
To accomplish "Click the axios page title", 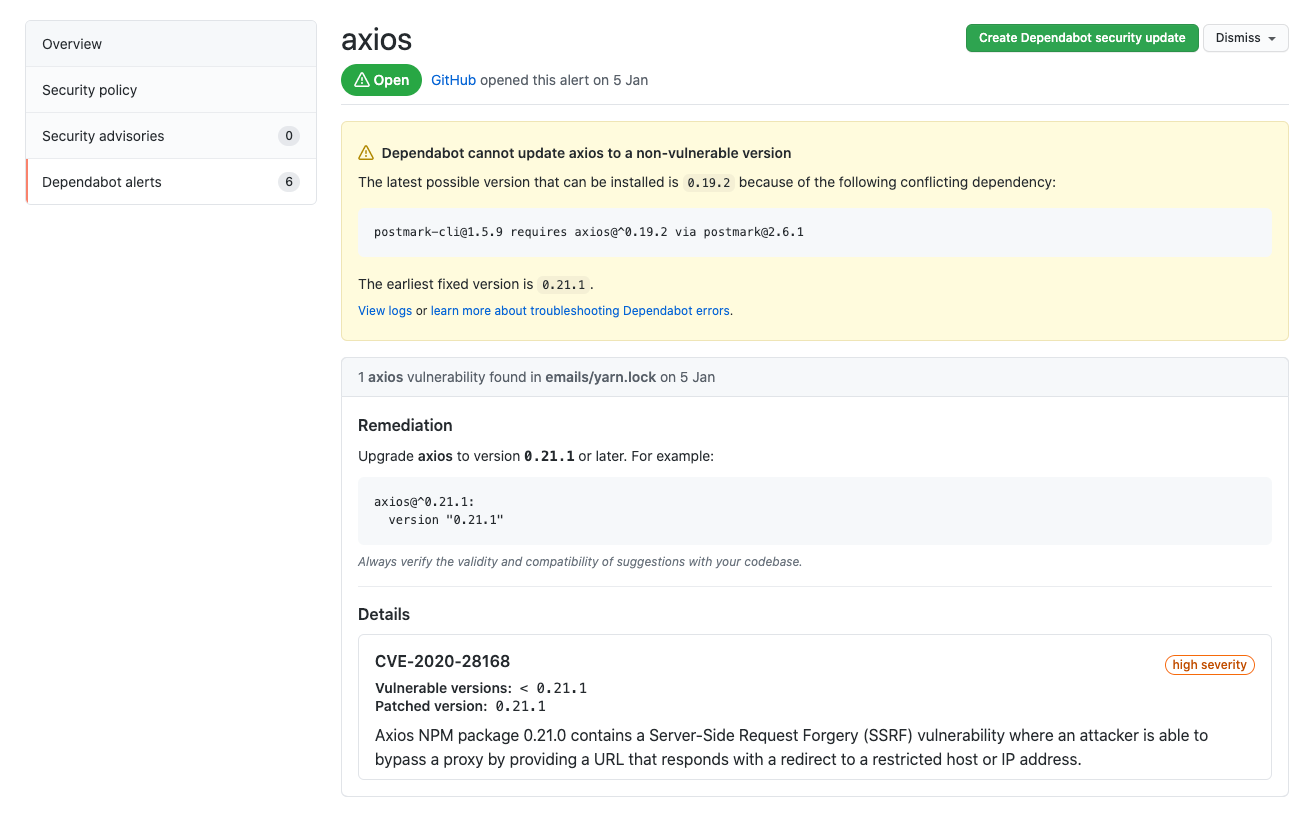I will pyautogui.click(x=377, y=39).
